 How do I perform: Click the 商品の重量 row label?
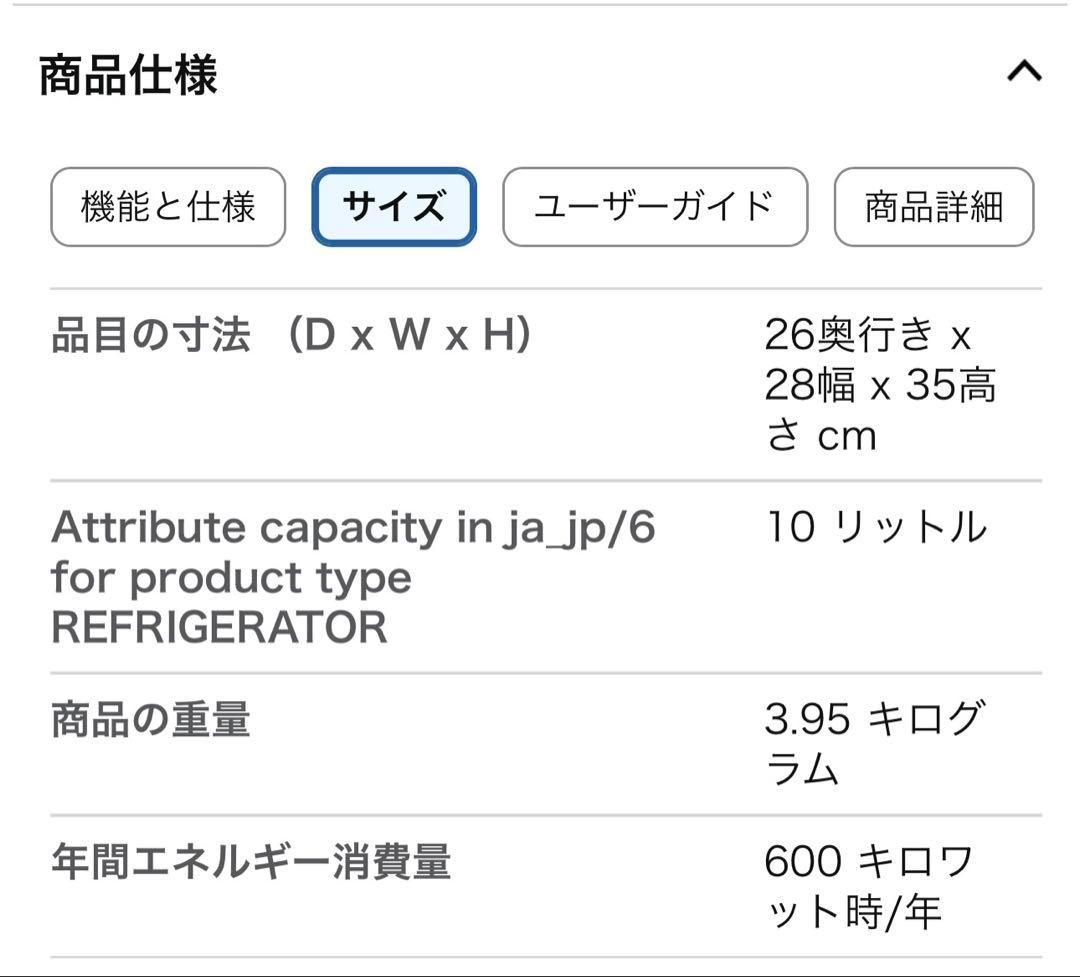tap(150, 720)
